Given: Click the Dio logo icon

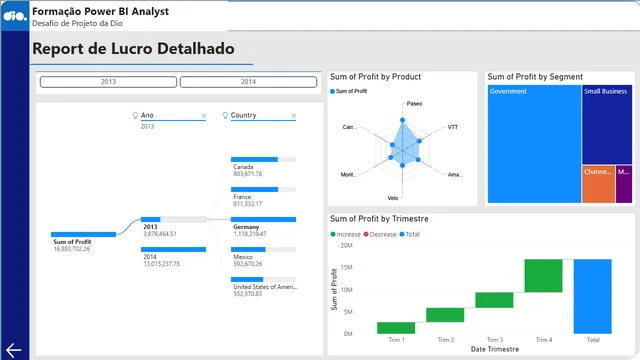Looking at the screenshot, I should (15, 16).
